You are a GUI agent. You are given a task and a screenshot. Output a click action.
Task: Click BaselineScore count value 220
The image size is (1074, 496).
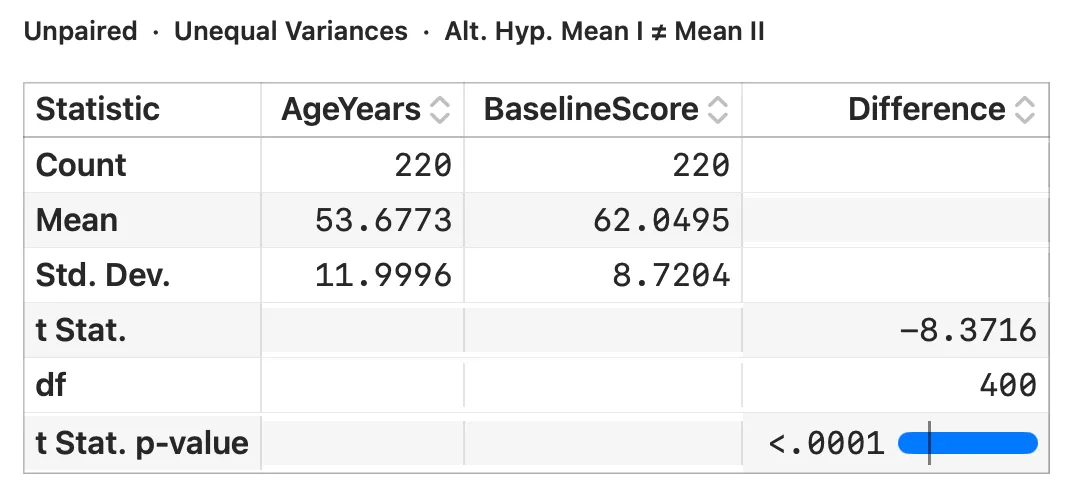pyautogui.click(x=701, y=166)
